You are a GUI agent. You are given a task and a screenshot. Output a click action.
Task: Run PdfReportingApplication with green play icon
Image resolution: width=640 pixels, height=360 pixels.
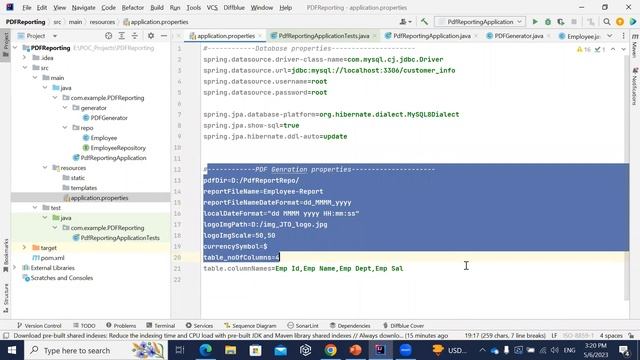[x=535, y=22]
